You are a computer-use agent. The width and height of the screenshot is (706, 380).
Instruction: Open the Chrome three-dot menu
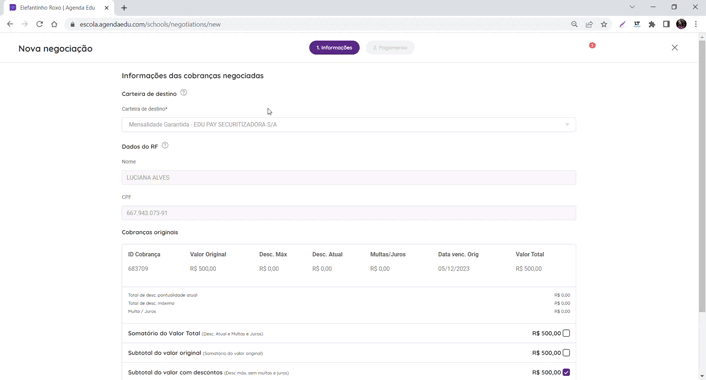(696, 24)
